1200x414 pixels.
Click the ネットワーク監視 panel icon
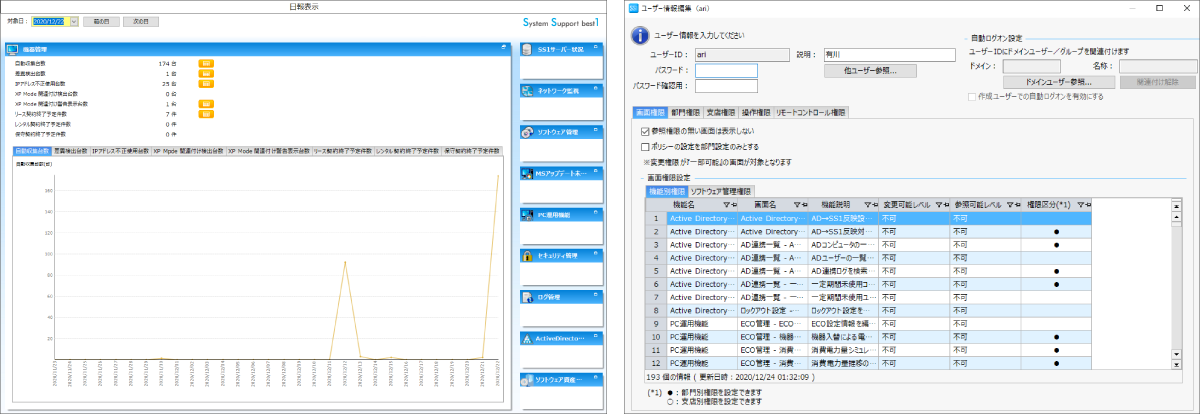(528, 91)
